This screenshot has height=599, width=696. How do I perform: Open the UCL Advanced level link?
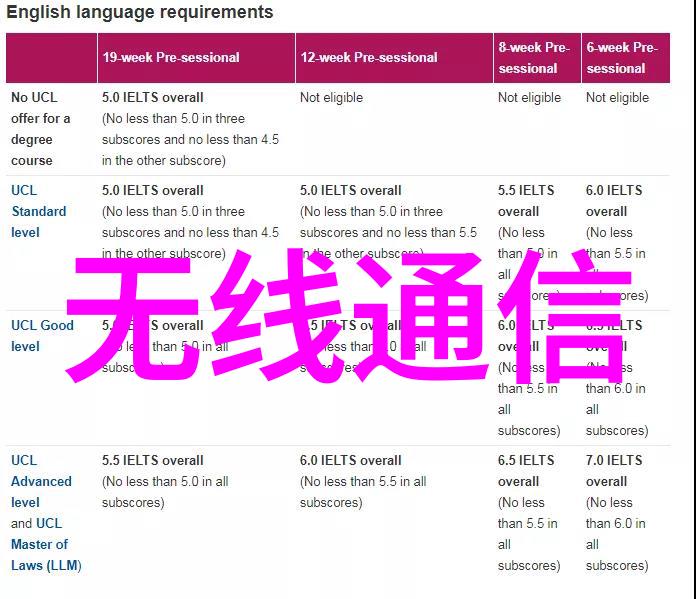(41, 481)
